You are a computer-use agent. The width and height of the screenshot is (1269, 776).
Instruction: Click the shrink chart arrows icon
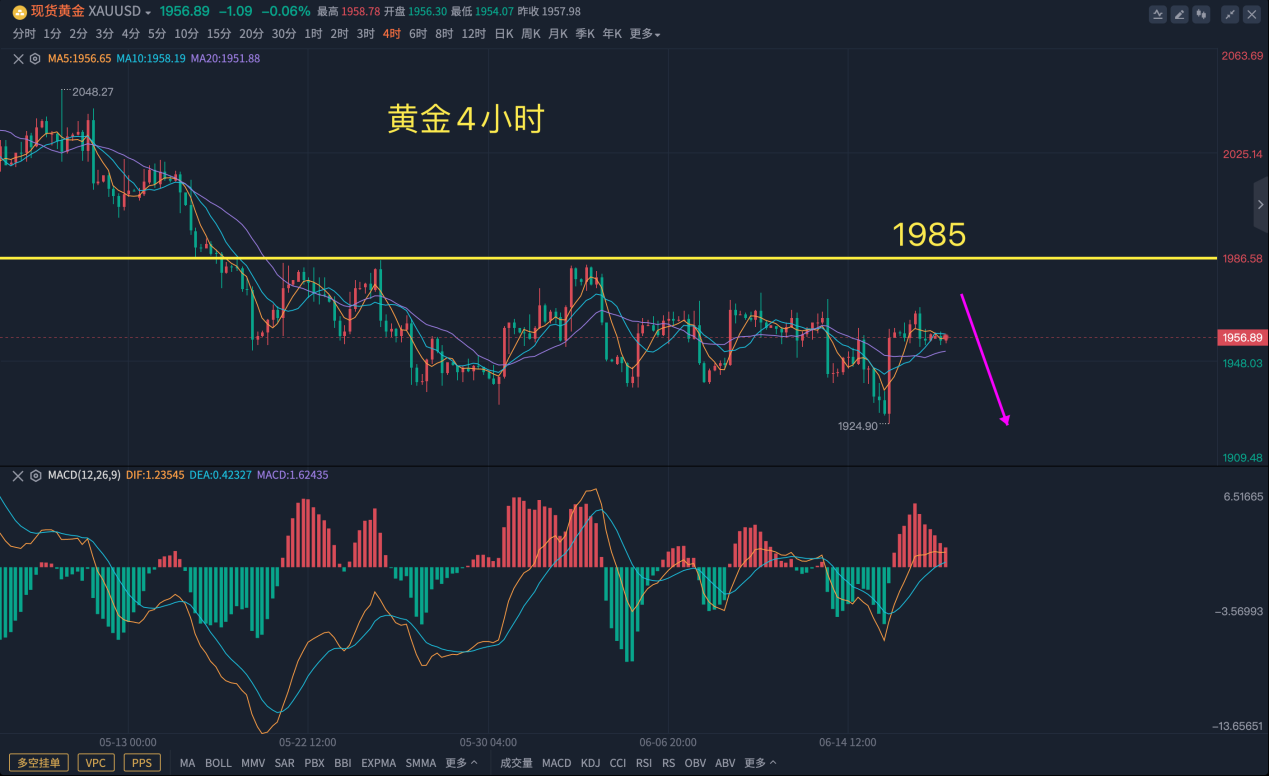point(1230,14)
